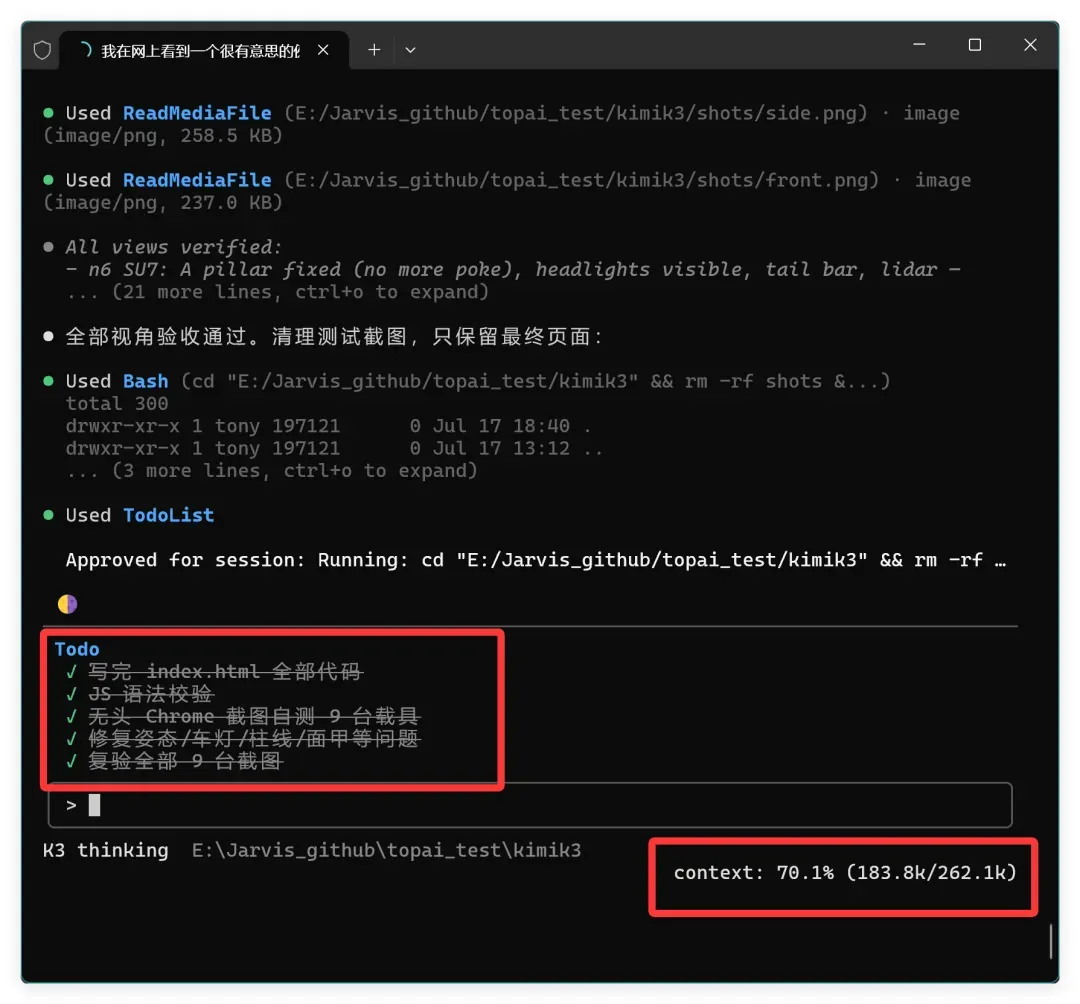Open a new tab with plus icon
This screenshot has height=1004, width=1080.
374,50
